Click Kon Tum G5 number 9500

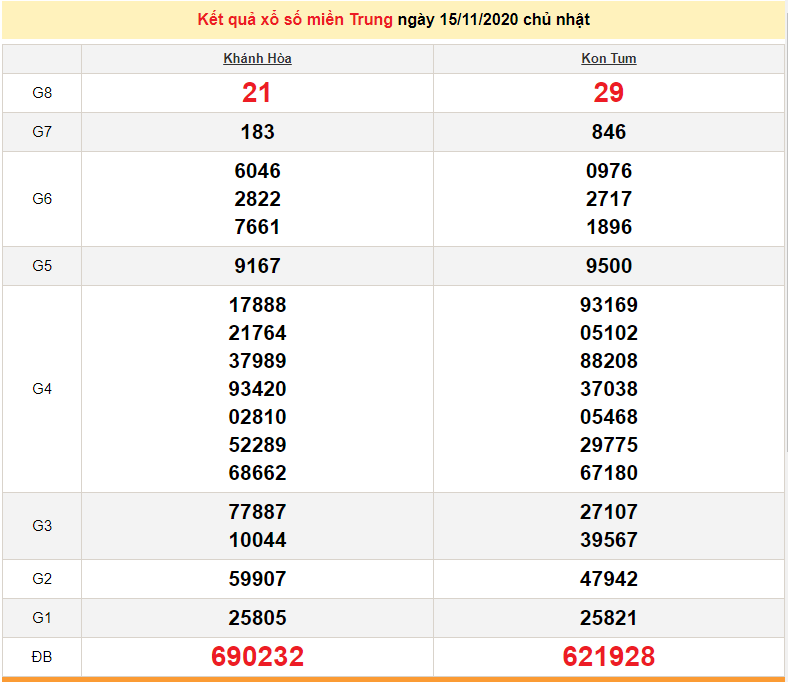tap(608, 266)
